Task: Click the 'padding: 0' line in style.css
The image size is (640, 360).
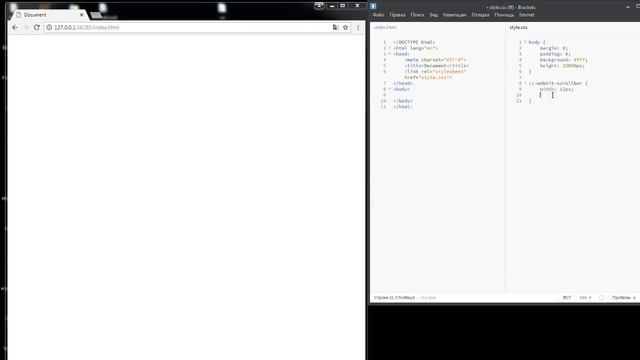Action: pos(555,54)
